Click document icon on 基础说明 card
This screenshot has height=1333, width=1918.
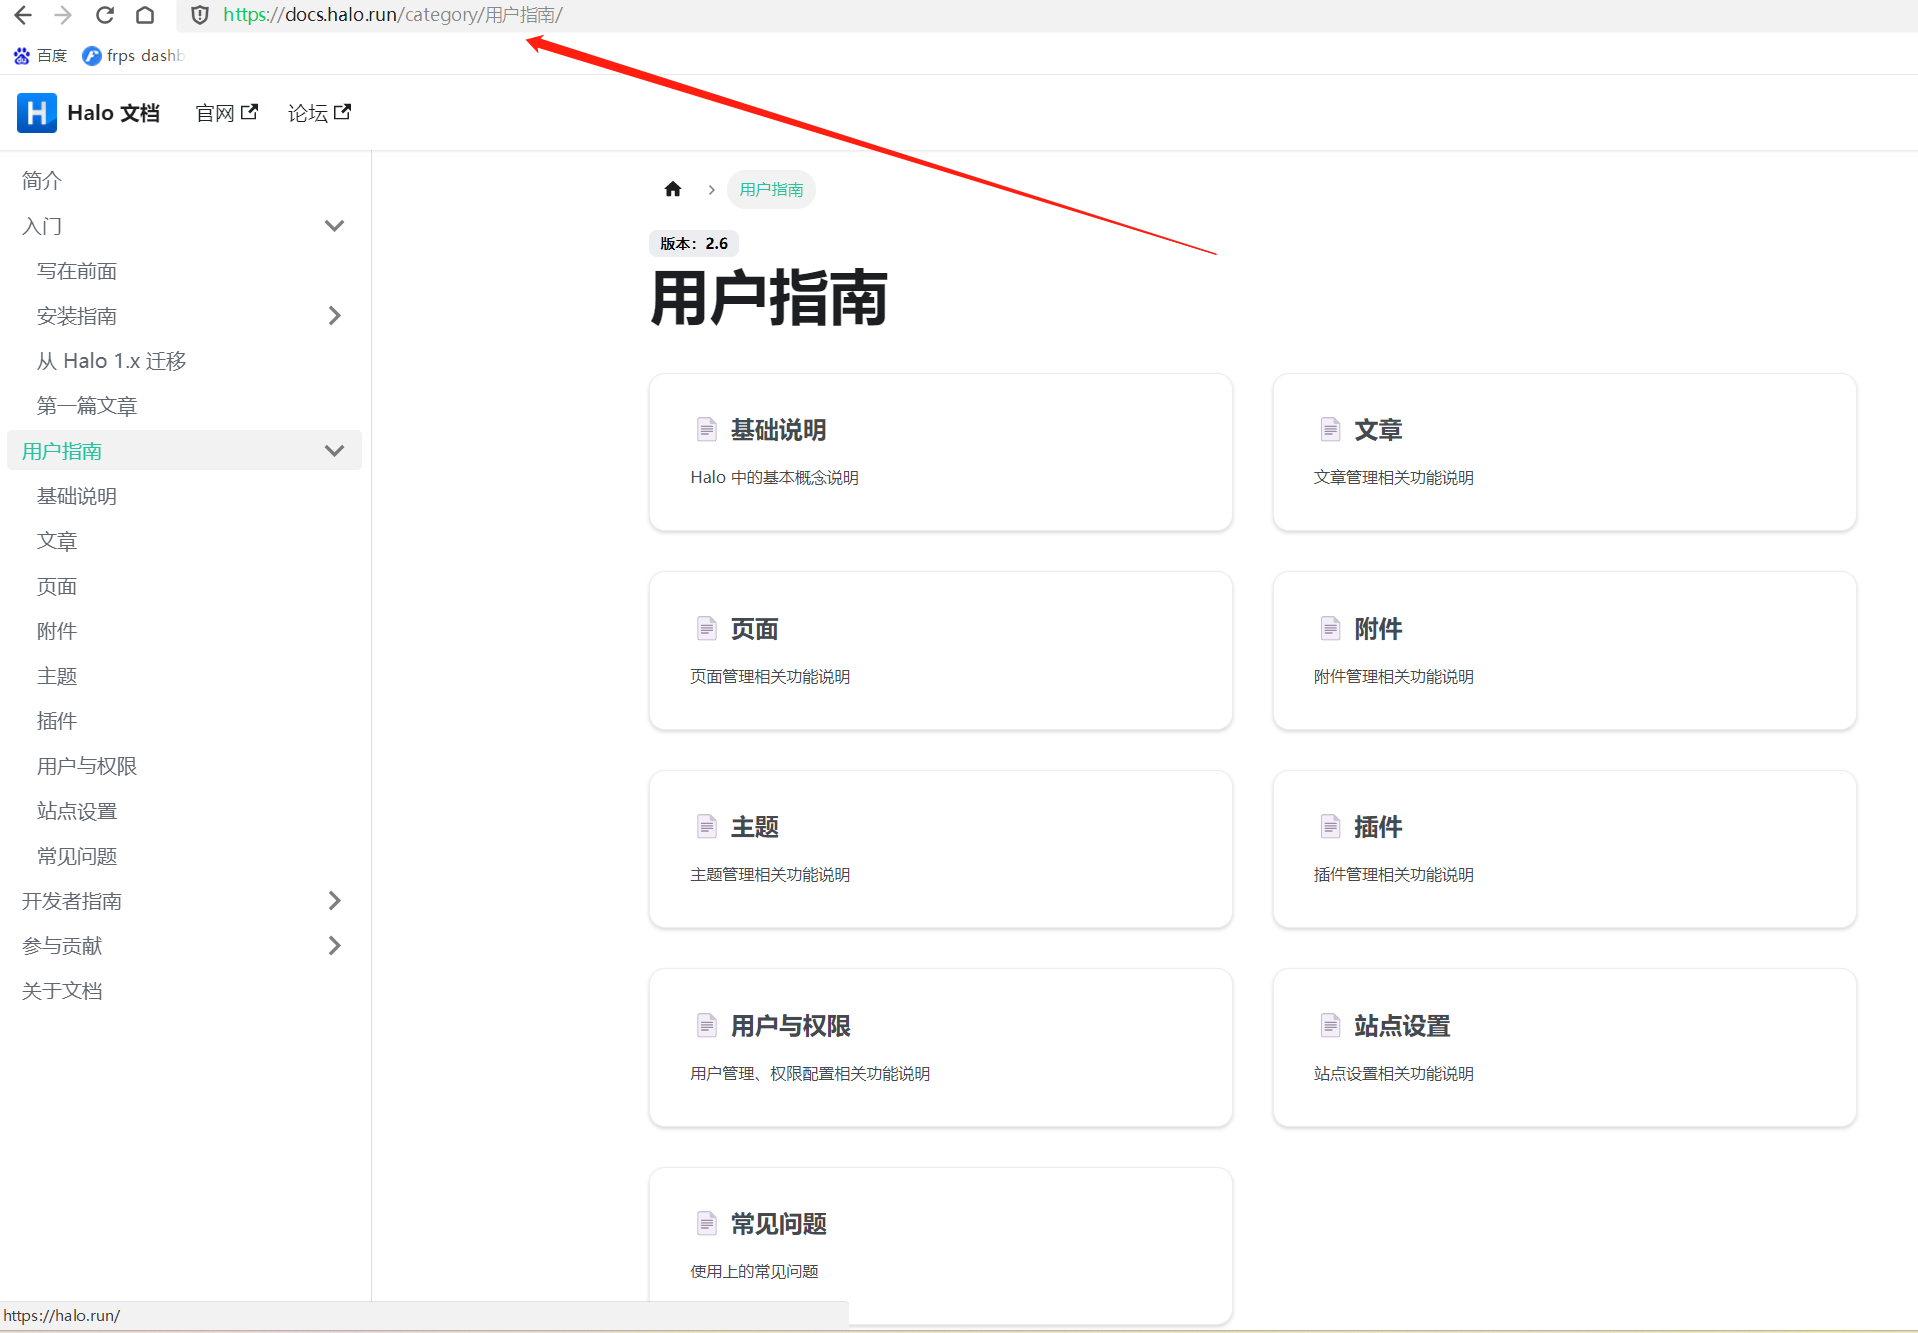[x=707, y=430]
